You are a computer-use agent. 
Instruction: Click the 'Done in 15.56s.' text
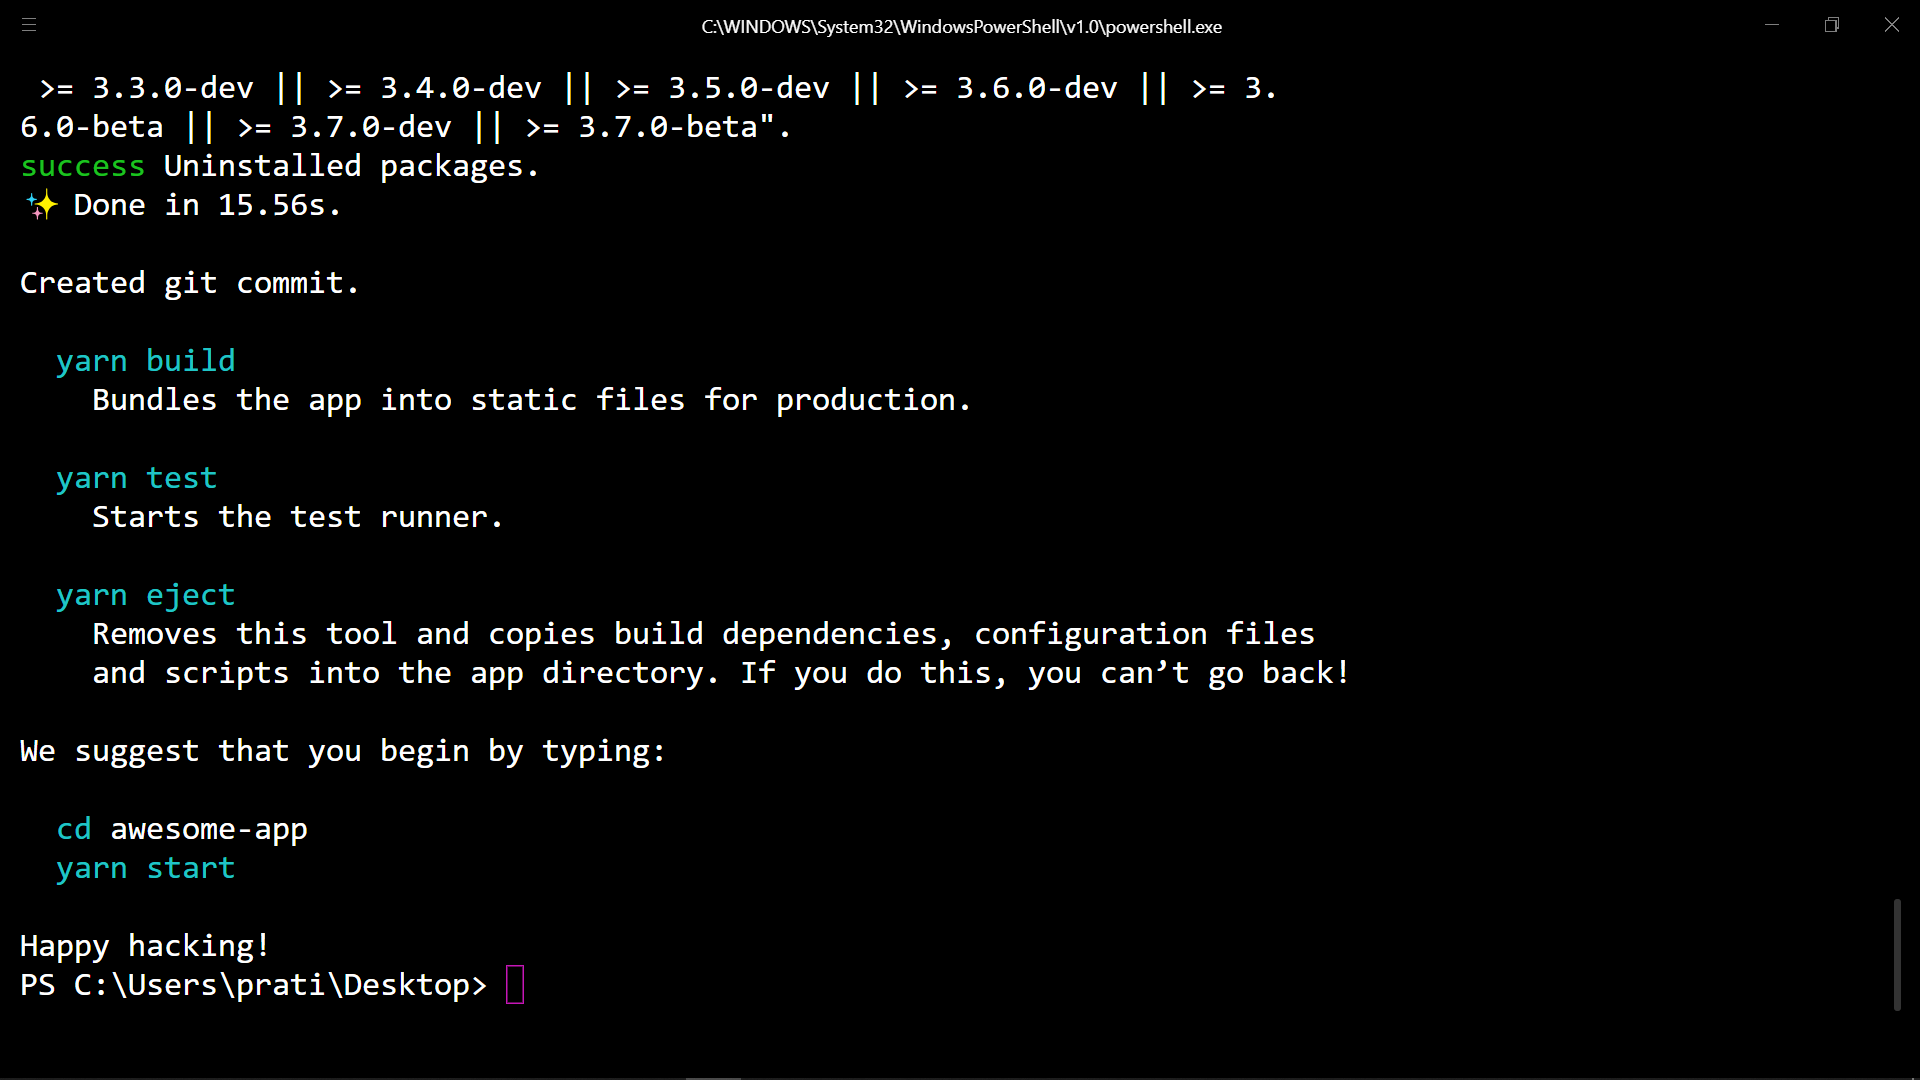point(207,205)
